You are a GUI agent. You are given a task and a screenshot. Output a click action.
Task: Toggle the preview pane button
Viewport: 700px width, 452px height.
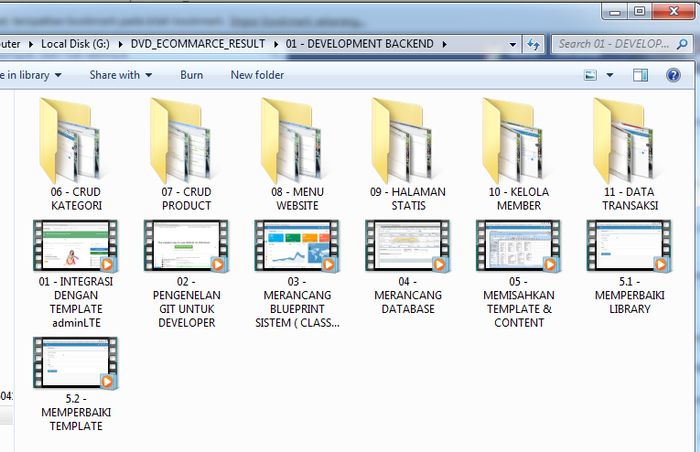click(x=641, y=75)
